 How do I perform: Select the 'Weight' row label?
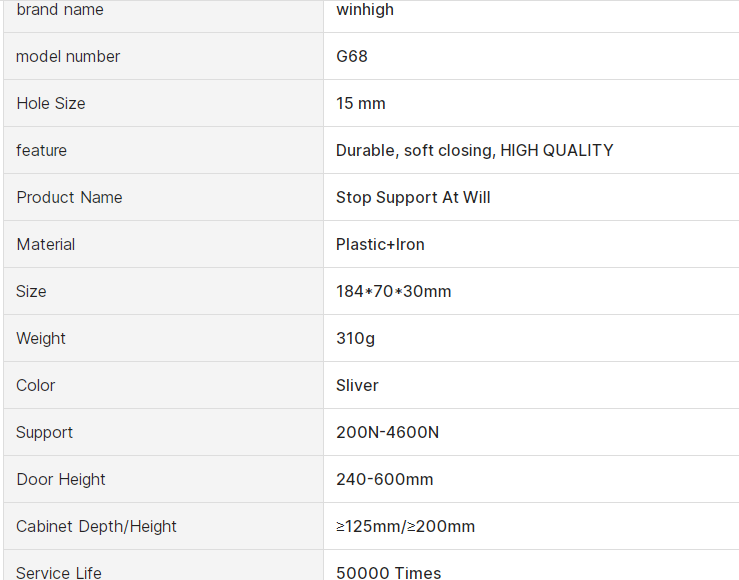pyautogui.click(x=41, y=339)
